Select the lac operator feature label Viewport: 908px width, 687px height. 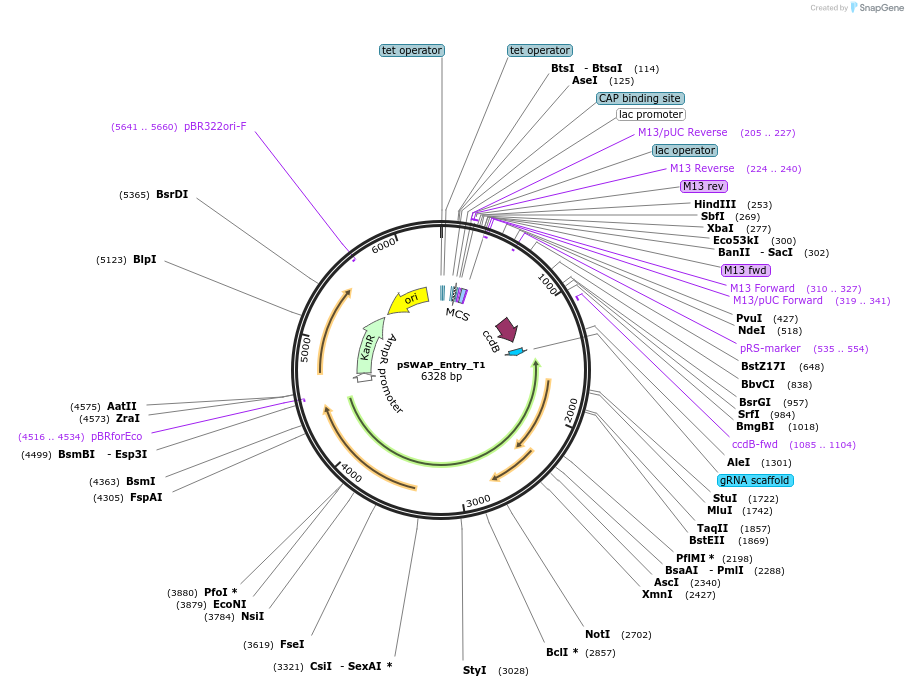[x=684, y=150]
